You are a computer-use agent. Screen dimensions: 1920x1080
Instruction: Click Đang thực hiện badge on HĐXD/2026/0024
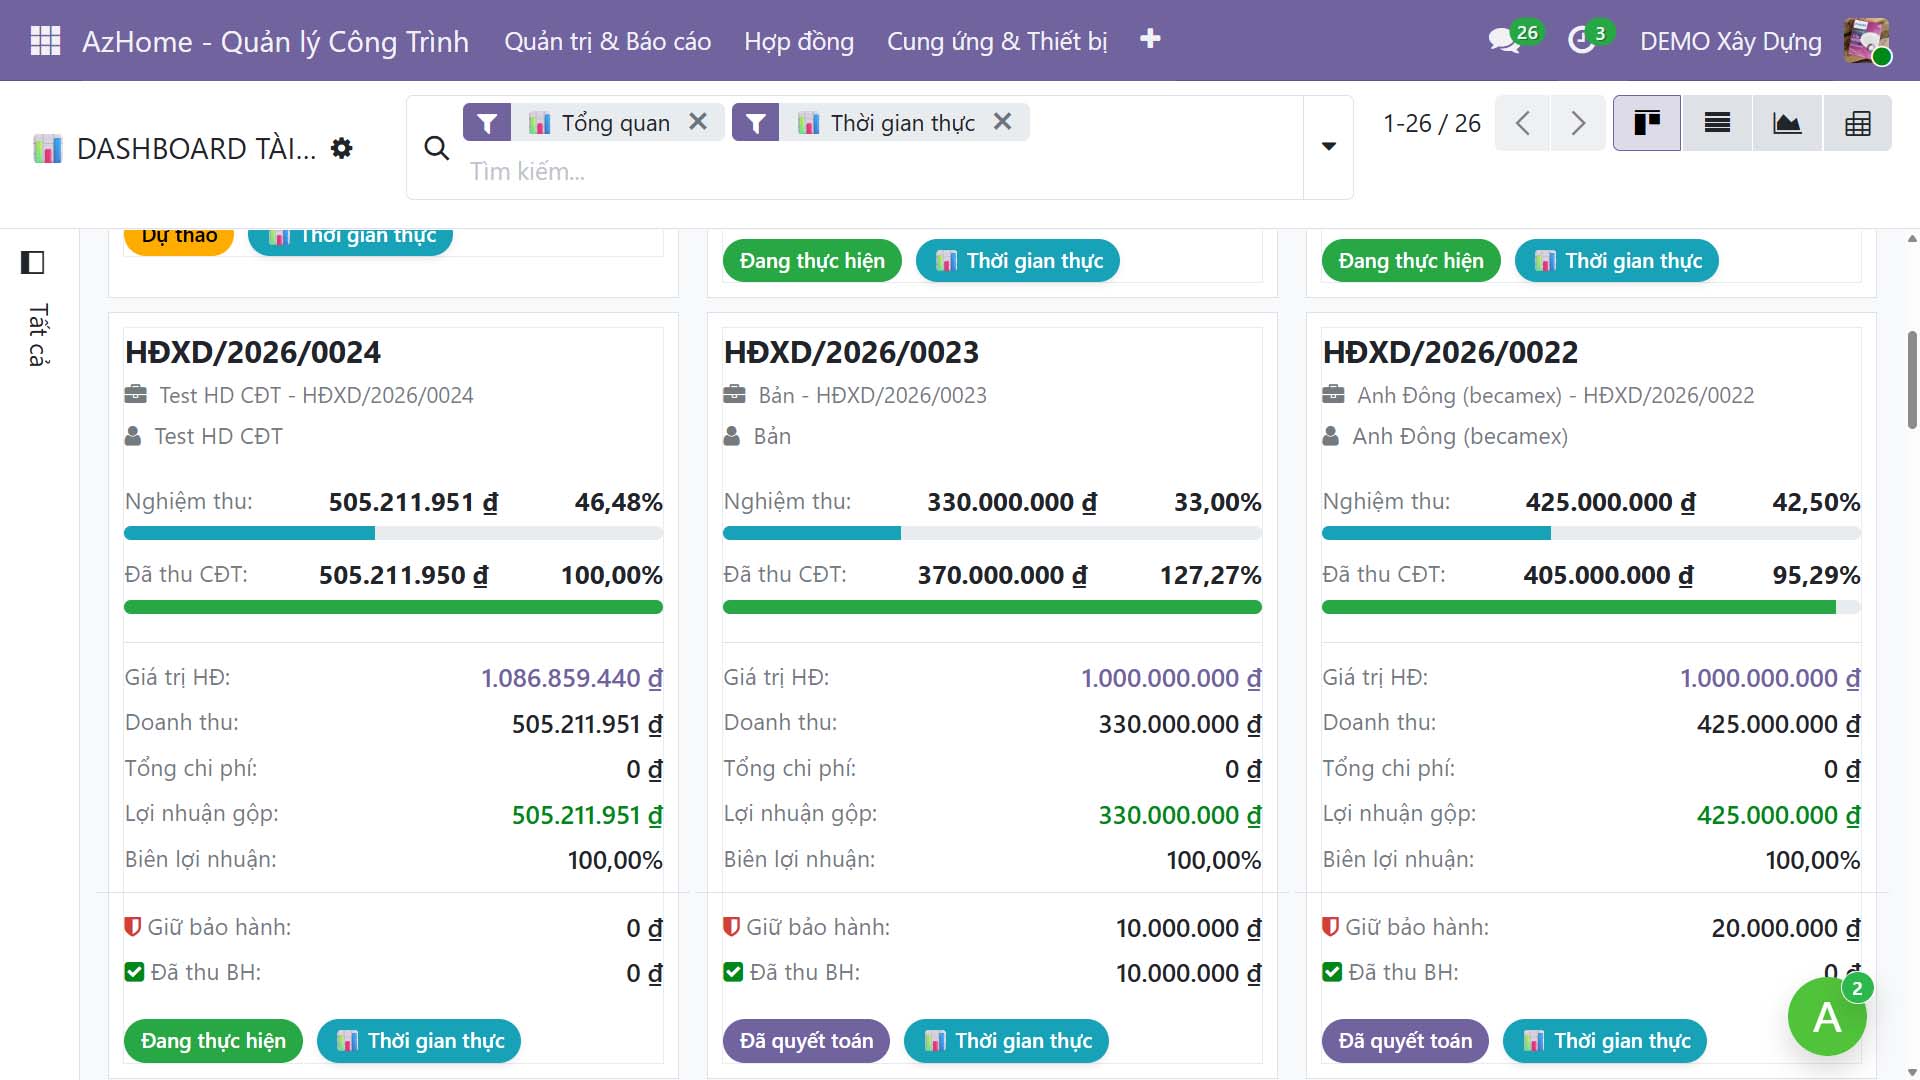213,1041
